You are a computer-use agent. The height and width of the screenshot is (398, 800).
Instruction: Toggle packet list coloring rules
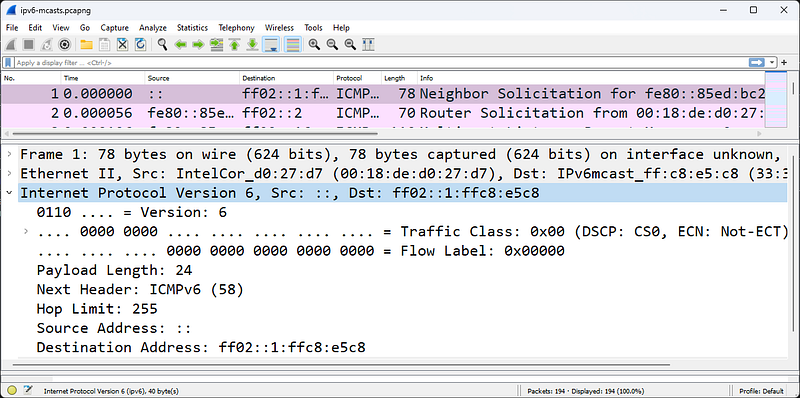292,45
